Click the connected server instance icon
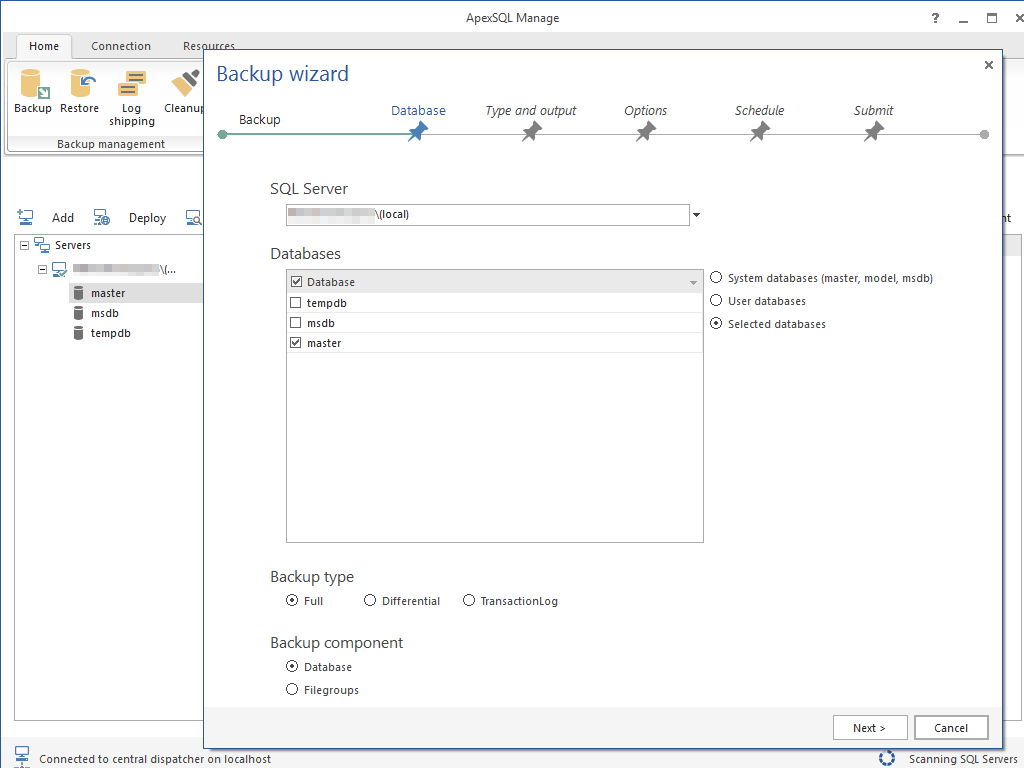The height and width of the screenshot is (768, 1024). click(x=59, y=269)
